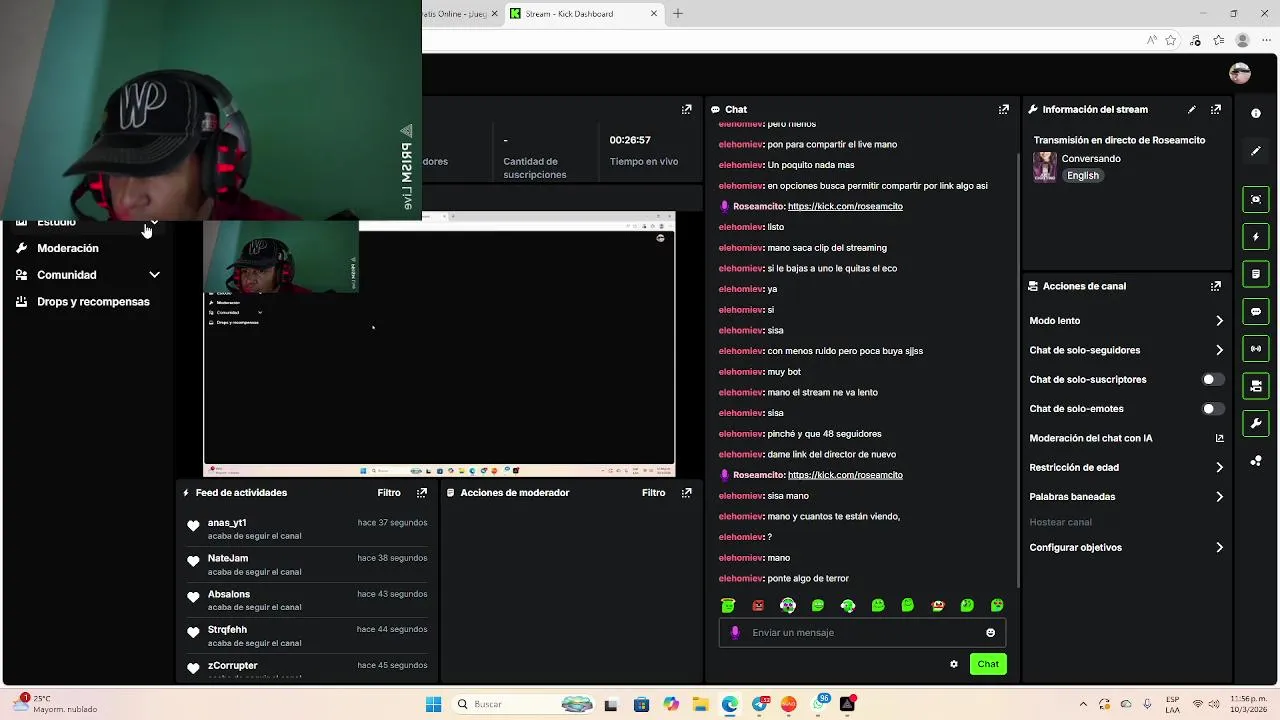Expand Restricción de edad options
This screenshot has height=720, width=1280.
coord(1219,467)
